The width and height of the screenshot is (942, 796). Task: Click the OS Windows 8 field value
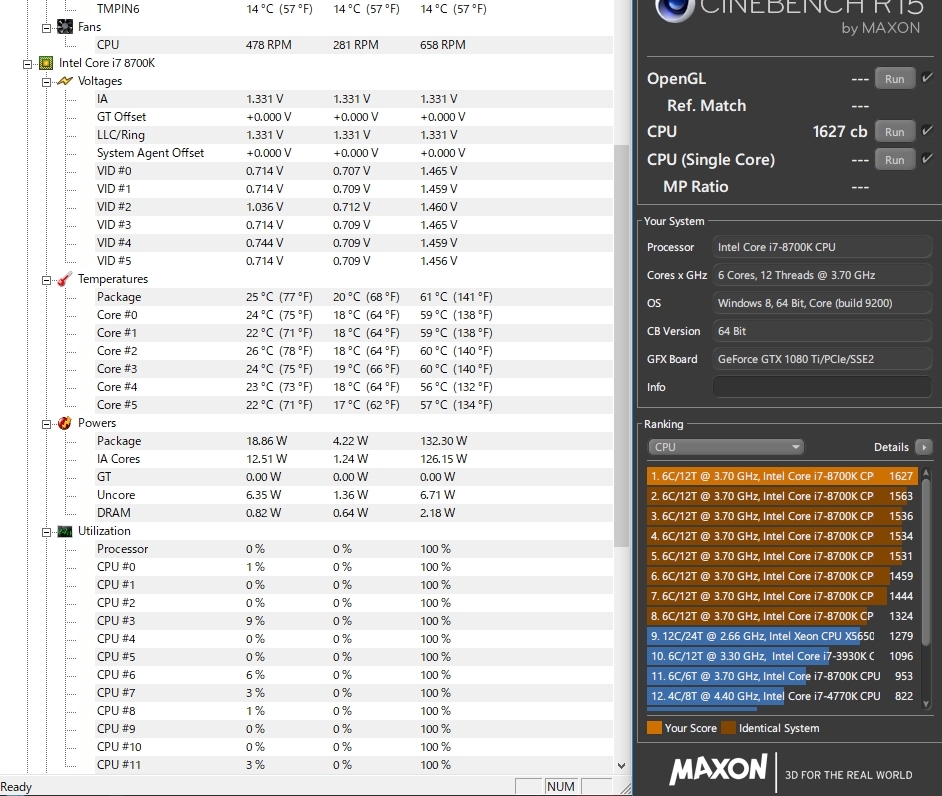click(822, 303)
